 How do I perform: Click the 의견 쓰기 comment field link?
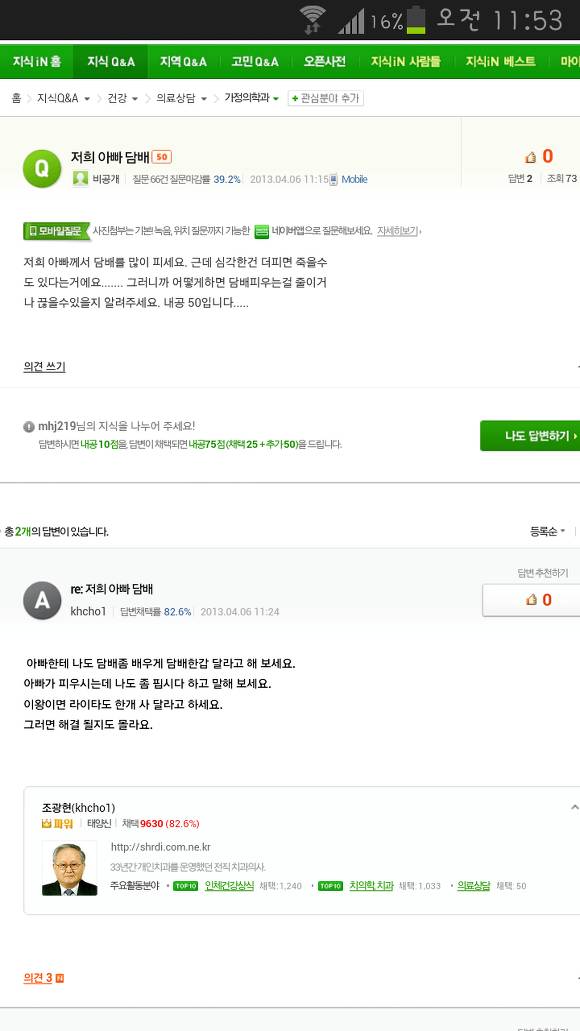click(x=44, y=365)
